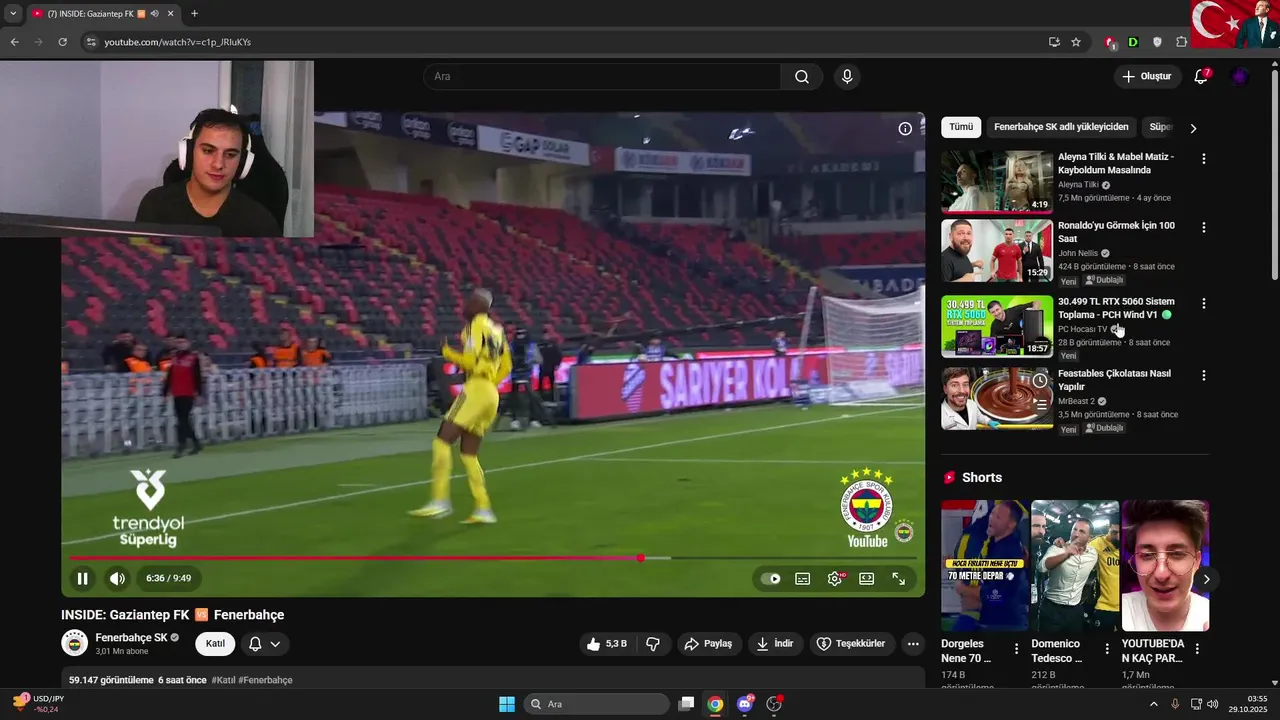Click the İndir download button
This screenshot has width=1280, height=720.
(775, 644)
